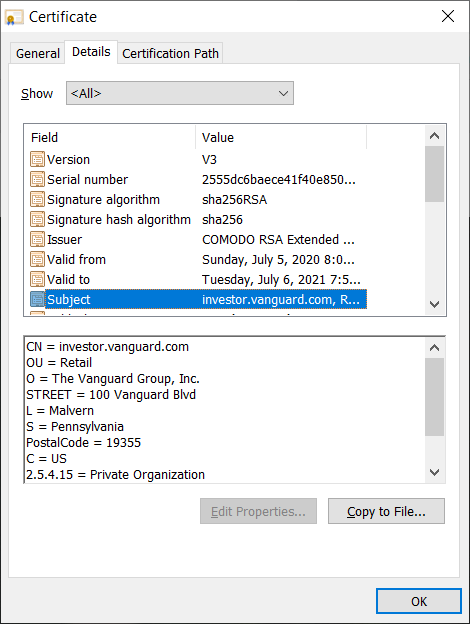
Task: Select the Issuer value COMODO RSA Extended
Action: pyautogui.click(x=278, y=240)
